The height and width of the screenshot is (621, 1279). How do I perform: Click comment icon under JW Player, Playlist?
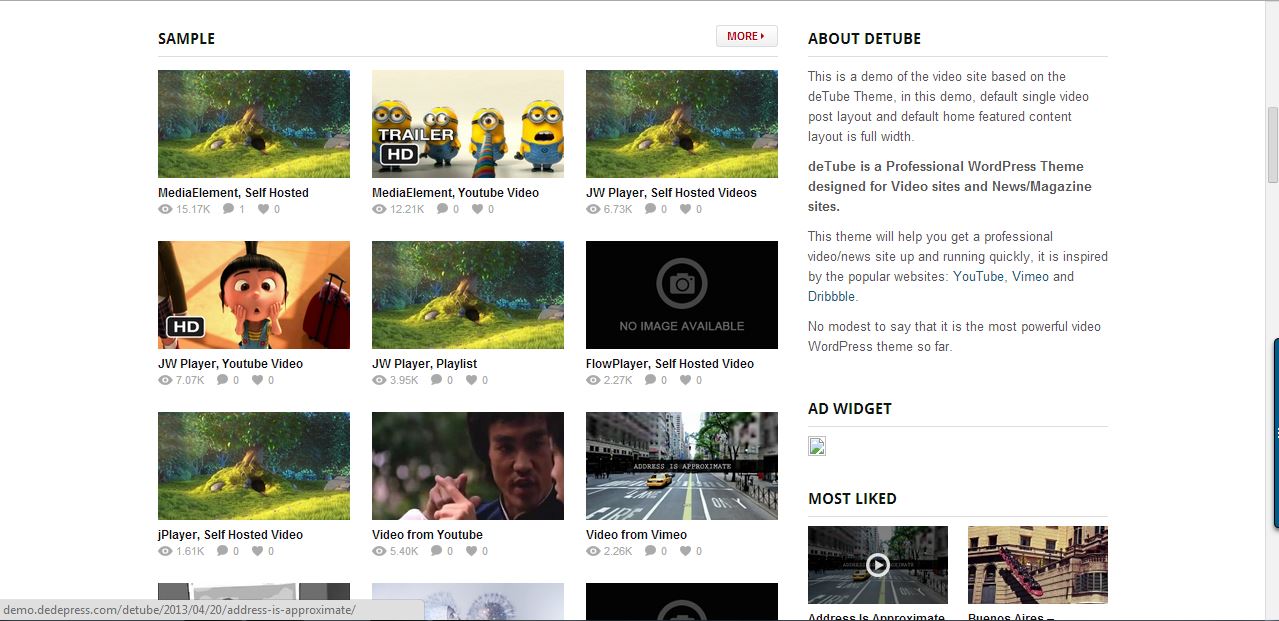click(x=436, y=380)
